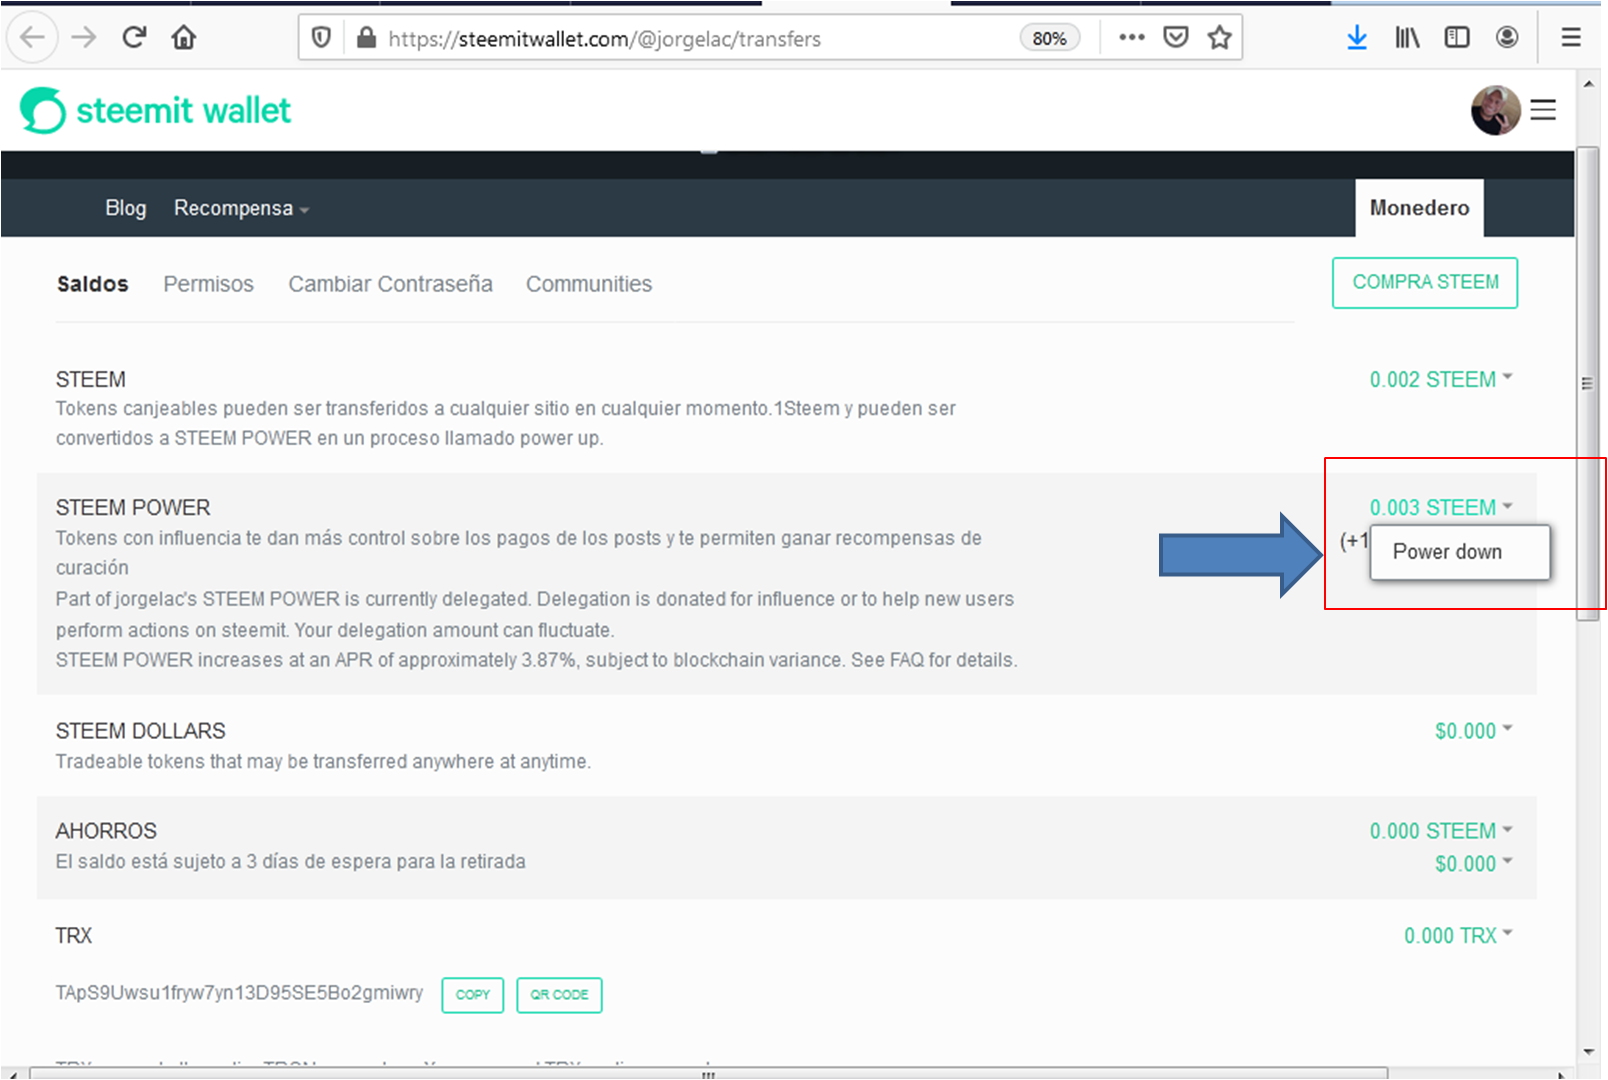Go forward in browser history
The image size is (1608, 1080).
[x=84, y=38]
